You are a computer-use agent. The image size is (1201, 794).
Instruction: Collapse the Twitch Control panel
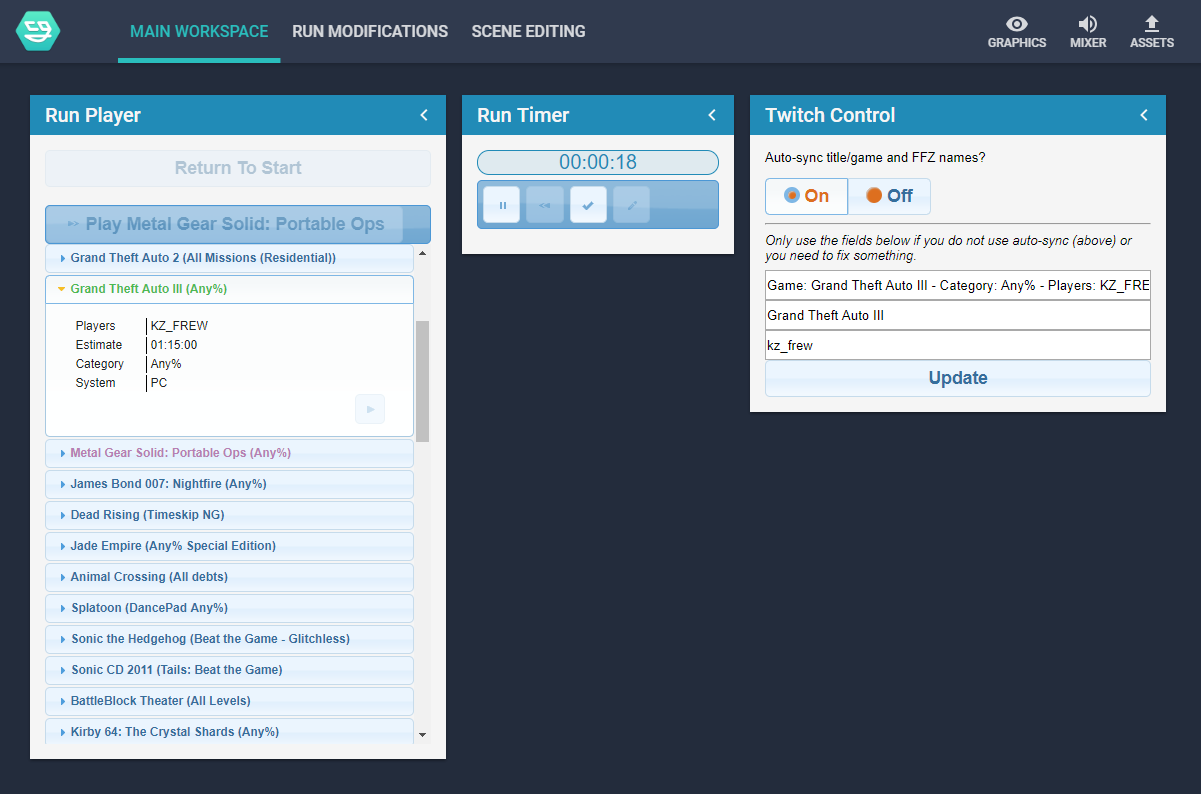point(1144,115)
